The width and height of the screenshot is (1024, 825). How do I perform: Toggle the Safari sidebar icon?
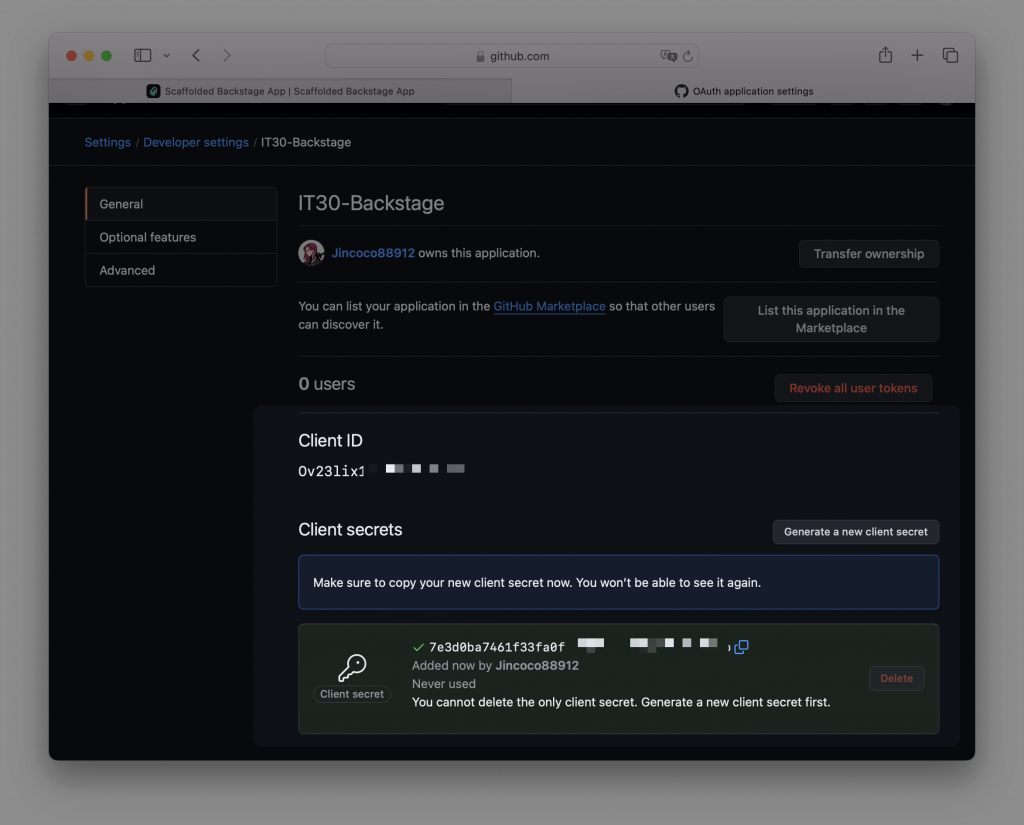pyautogui.click(x=142, y=56)
